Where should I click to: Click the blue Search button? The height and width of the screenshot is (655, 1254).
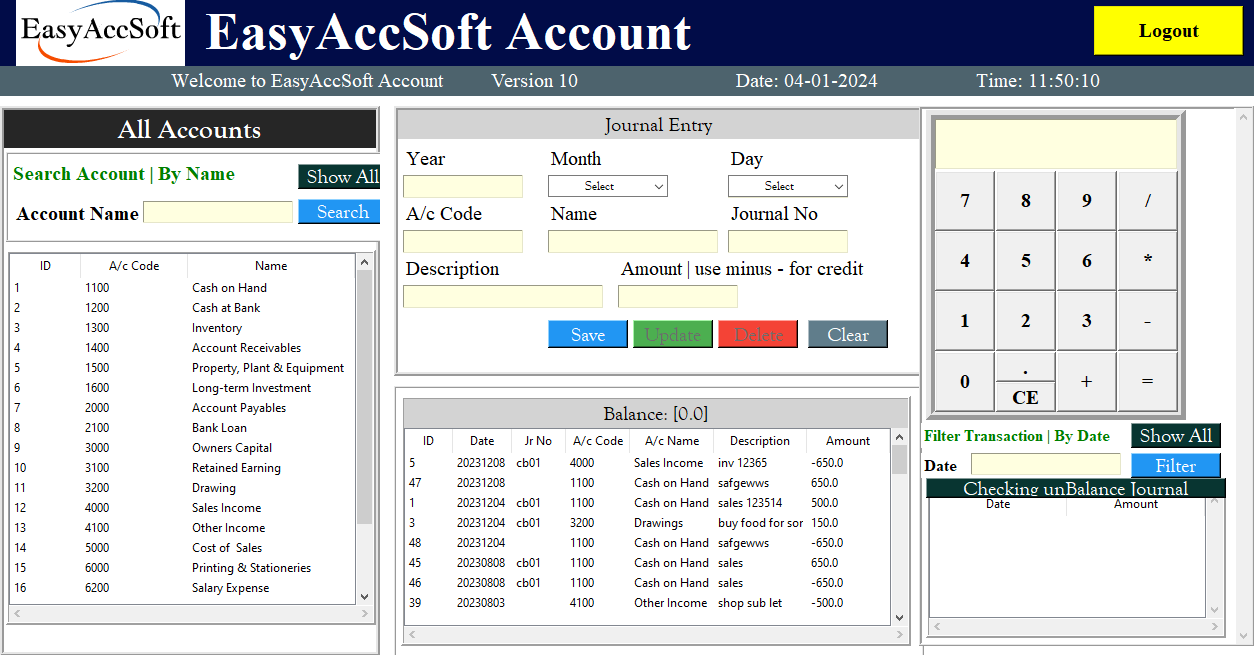point(339,212)
